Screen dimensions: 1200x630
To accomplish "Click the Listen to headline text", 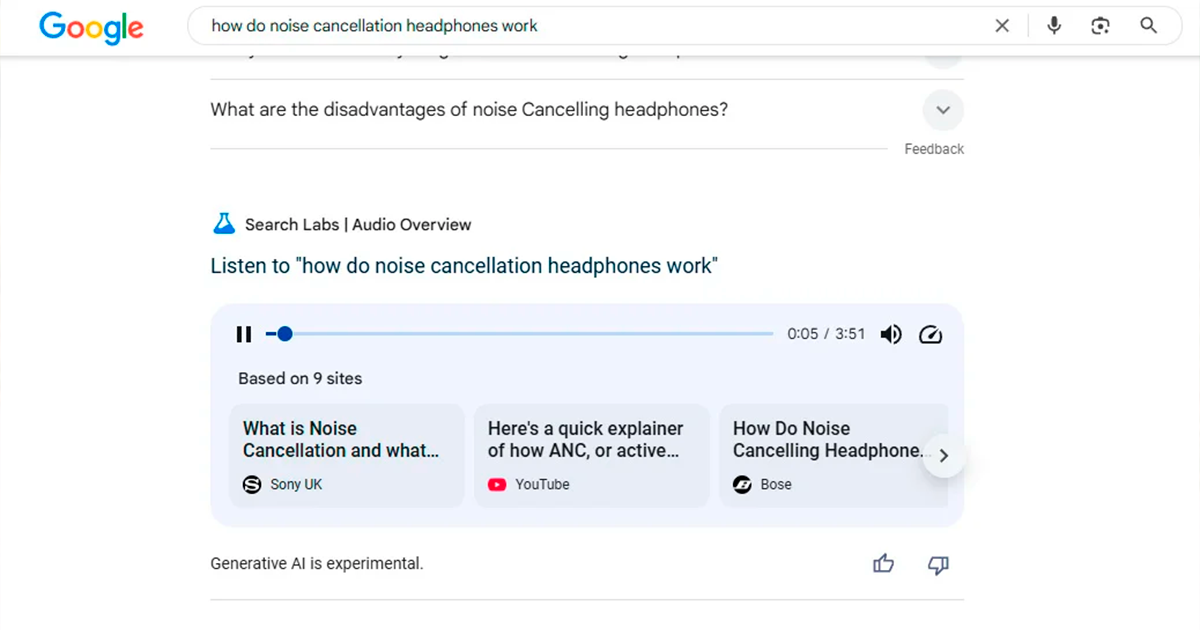I will [x=464, y=266].
